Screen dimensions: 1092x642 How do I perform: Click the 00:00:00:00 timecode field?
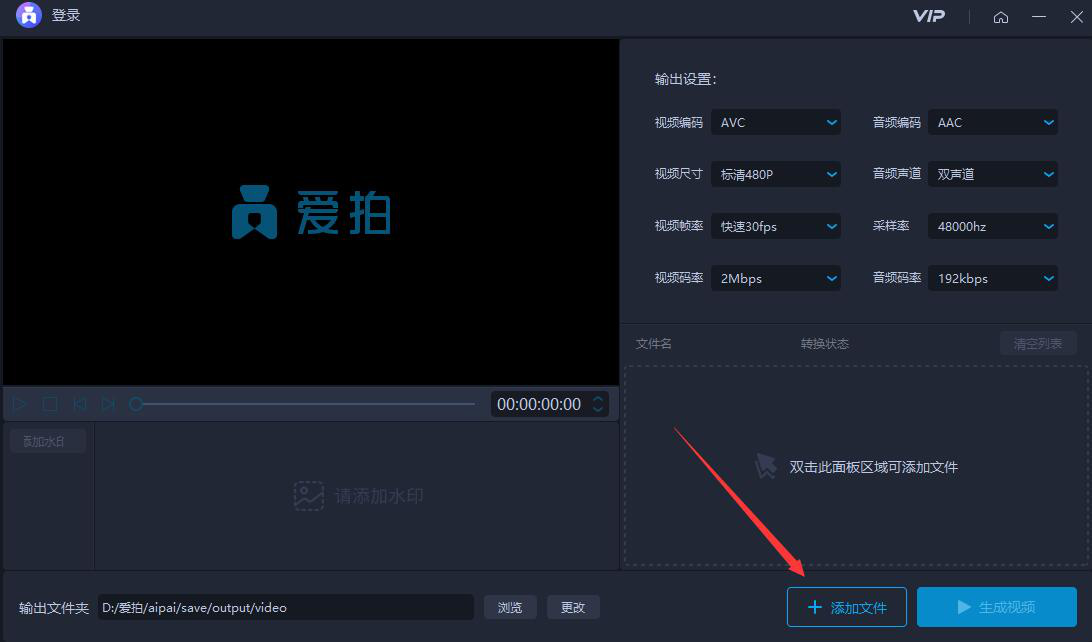pos(539,404)
